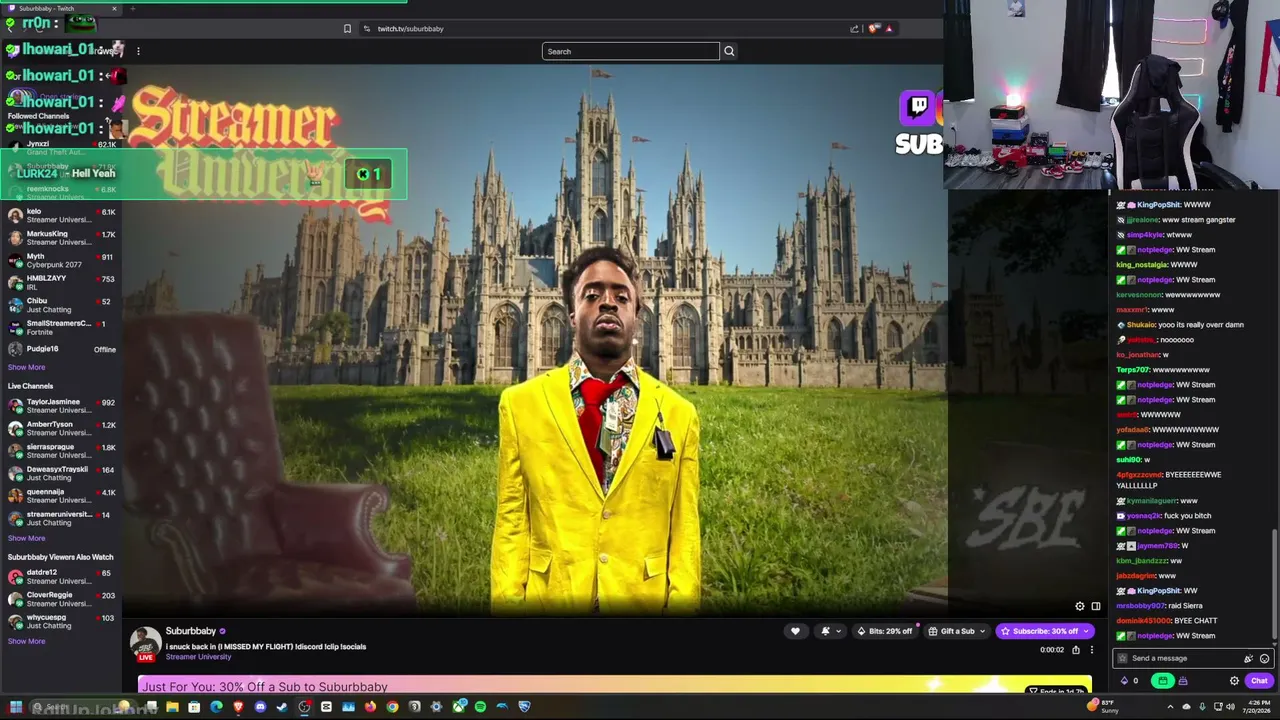Launch Firefox from taskbar

370,707
